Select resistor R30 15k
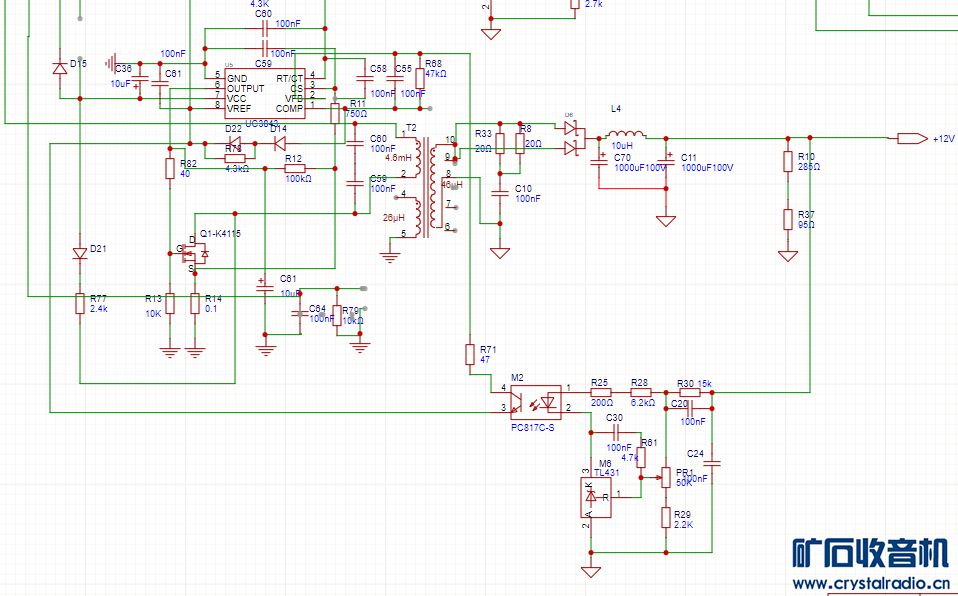This screenshot has height=596, width=958. coord(690,392)
